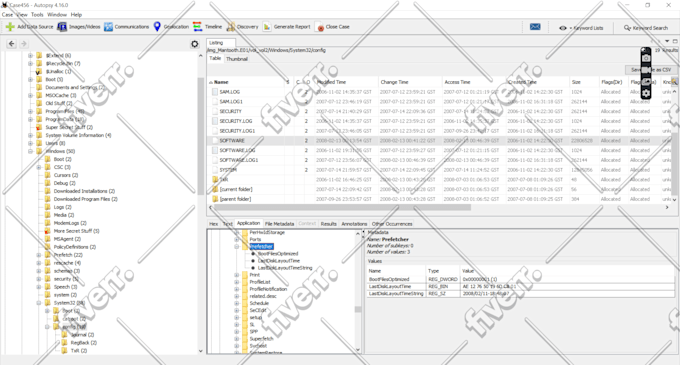
Task: Select the [parent folder] icon in listing
Action: [x=215, y=199]
